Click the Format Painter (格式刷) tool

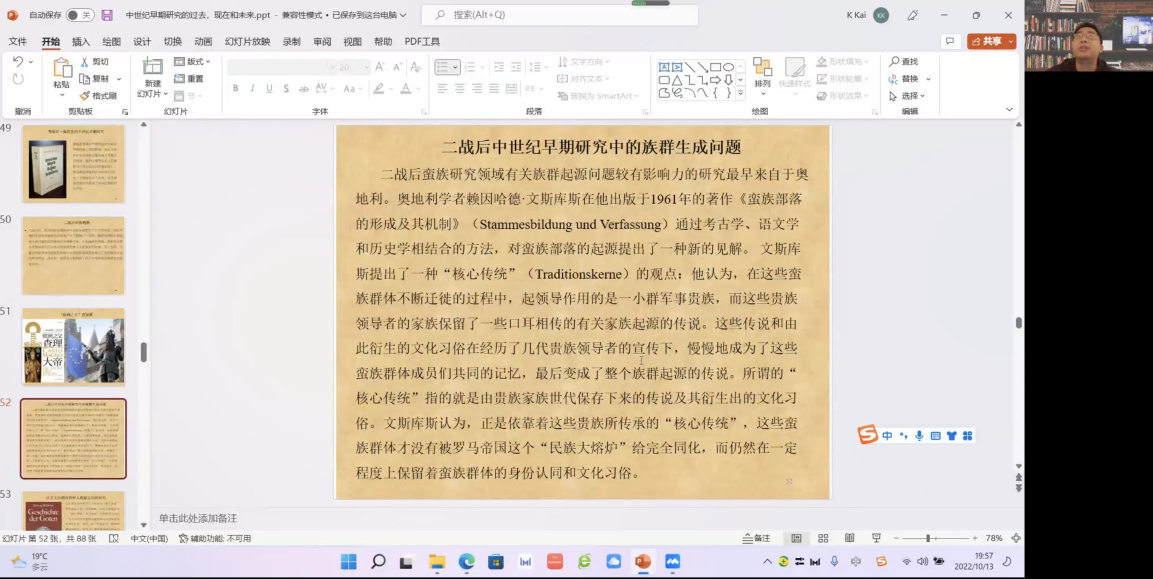point(98,96)
